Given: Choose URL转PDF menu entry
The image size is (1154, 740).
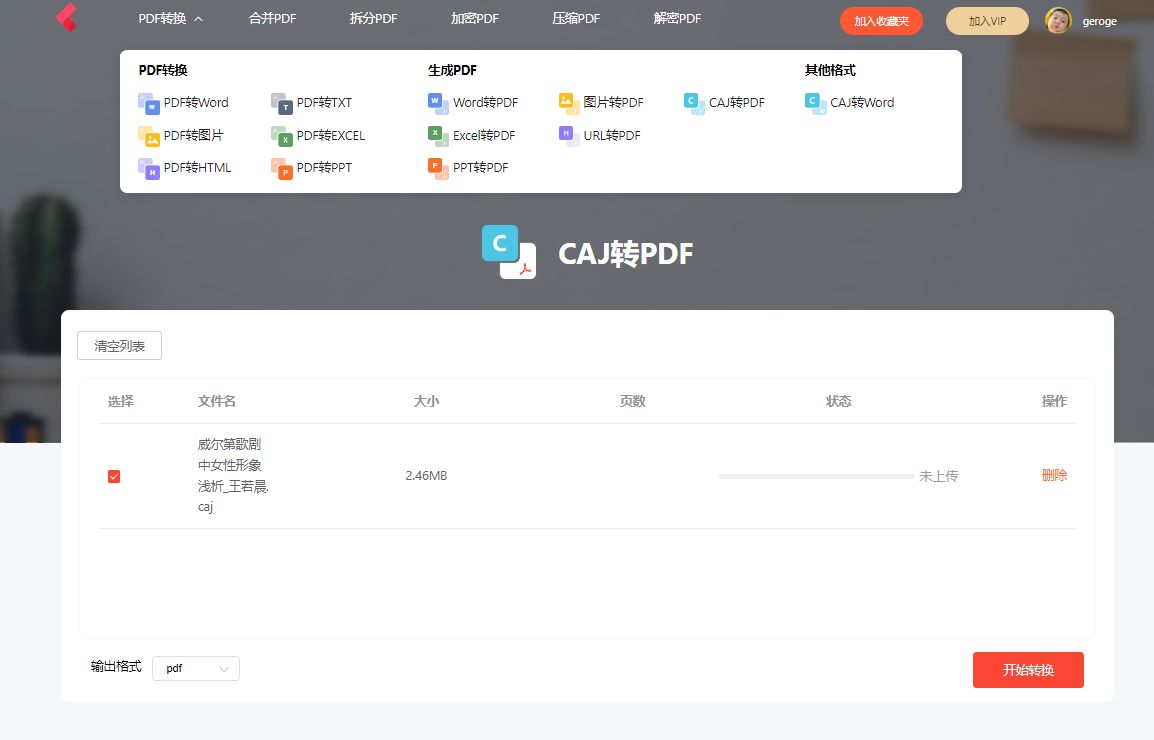Looking at the screenshot, I should [x=612, y=135].
